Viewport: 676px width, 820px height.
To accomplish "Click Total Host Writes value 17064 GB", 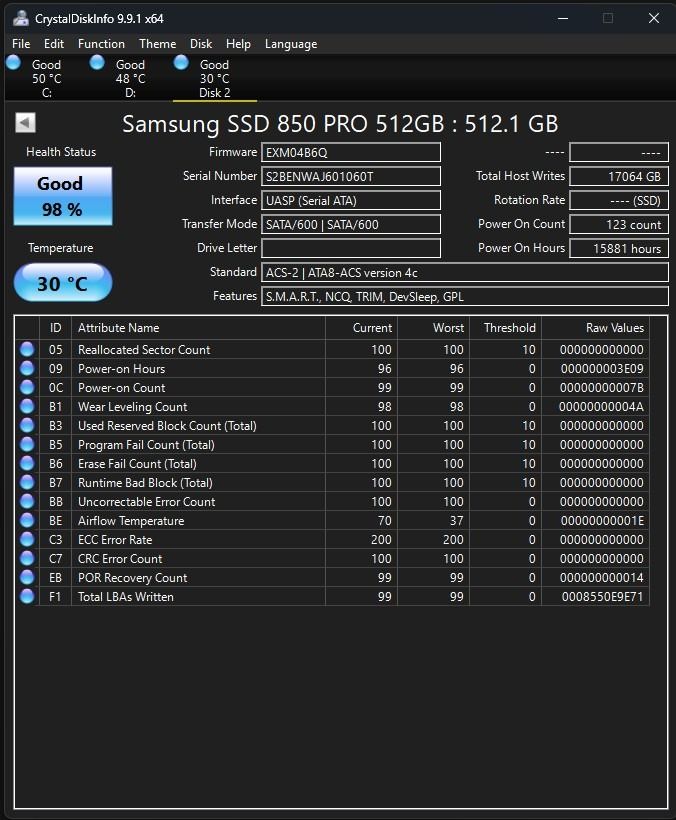I will pyautogui.click(x=619, y=176).
